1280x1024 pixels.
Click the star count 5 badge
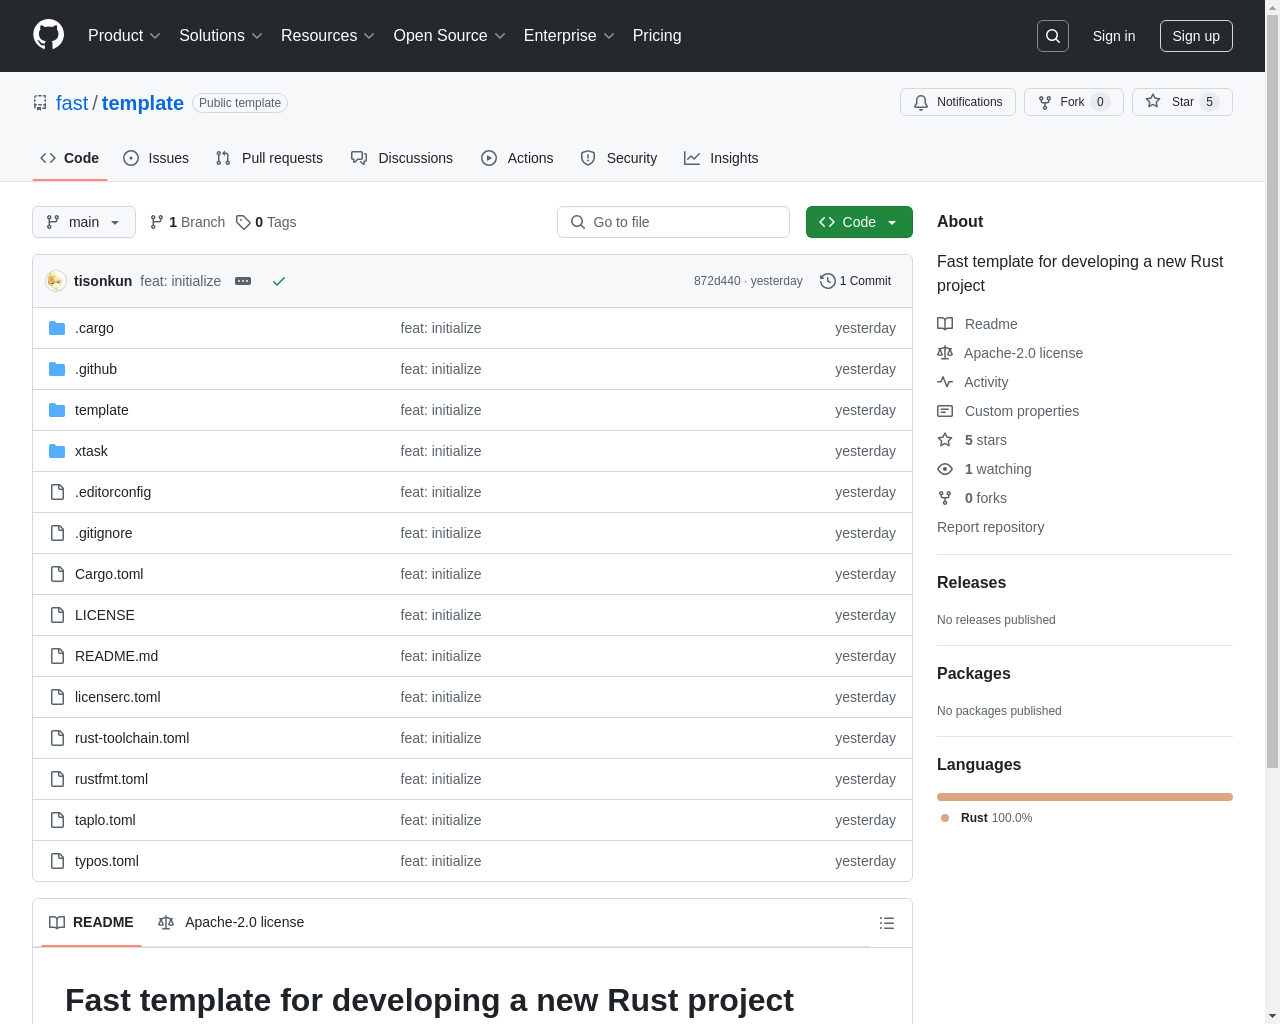(x=1209, y=102)
